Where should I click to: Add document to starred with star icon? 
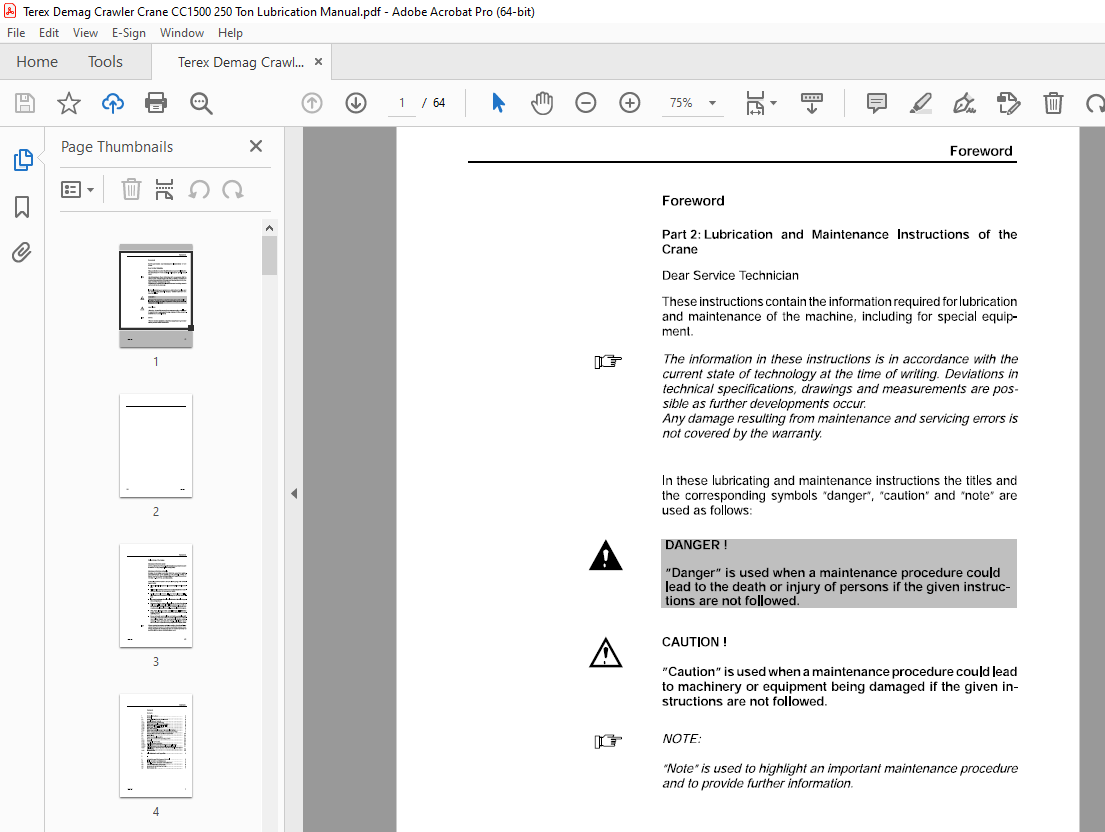tap(68, 103)
